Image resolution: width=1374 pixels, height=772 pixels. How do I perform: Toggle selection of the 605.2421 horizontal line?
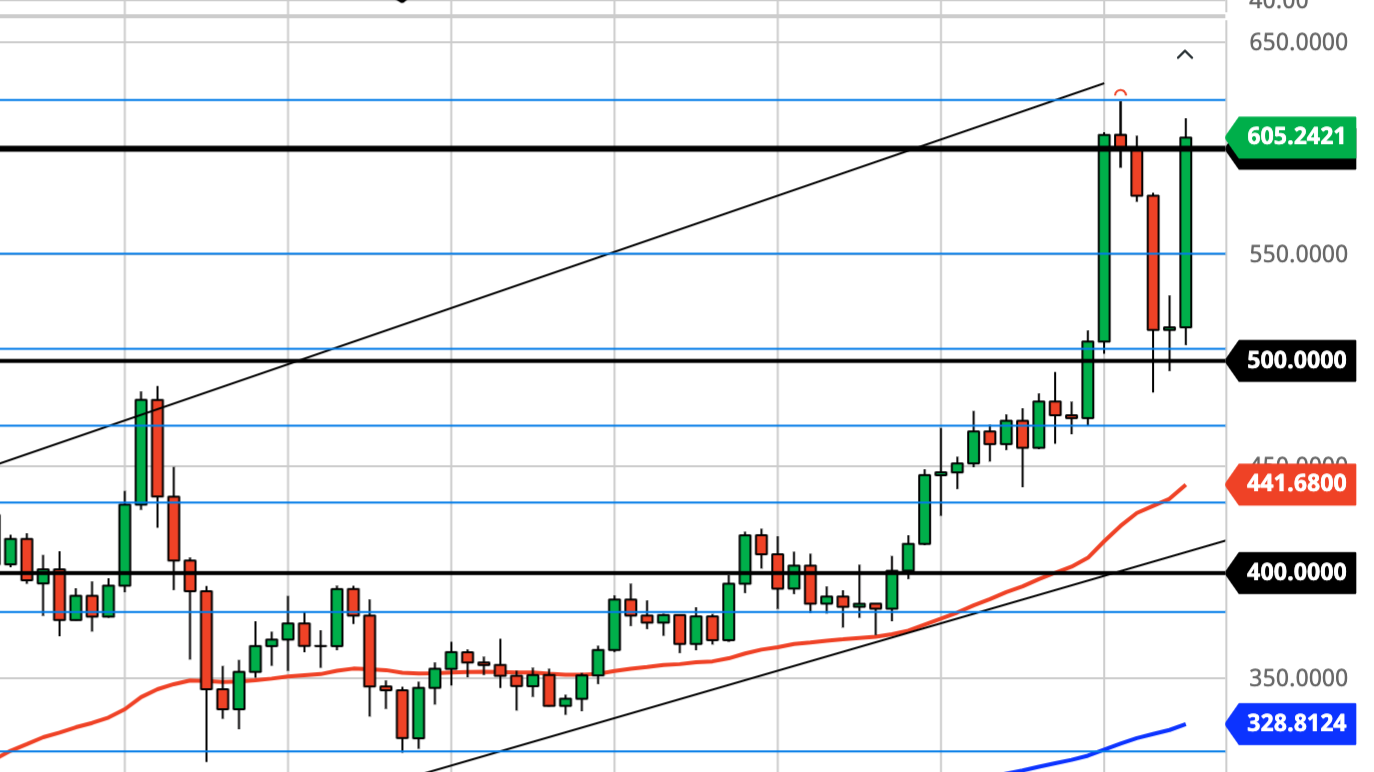[x=600, y=149]
